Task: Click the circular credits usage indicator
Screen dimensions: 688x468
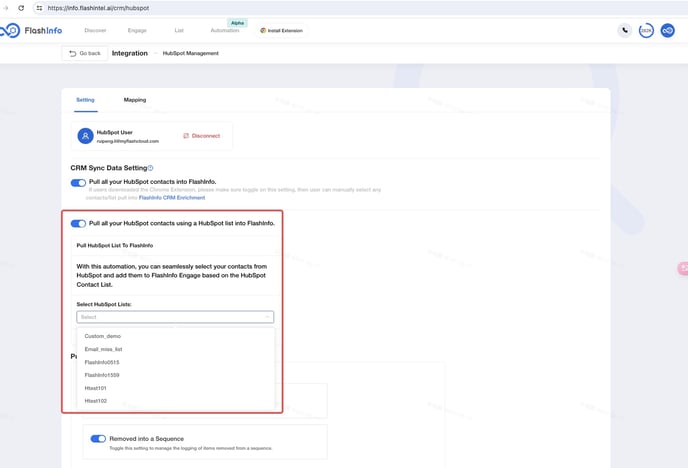Action: coord(646,30)
